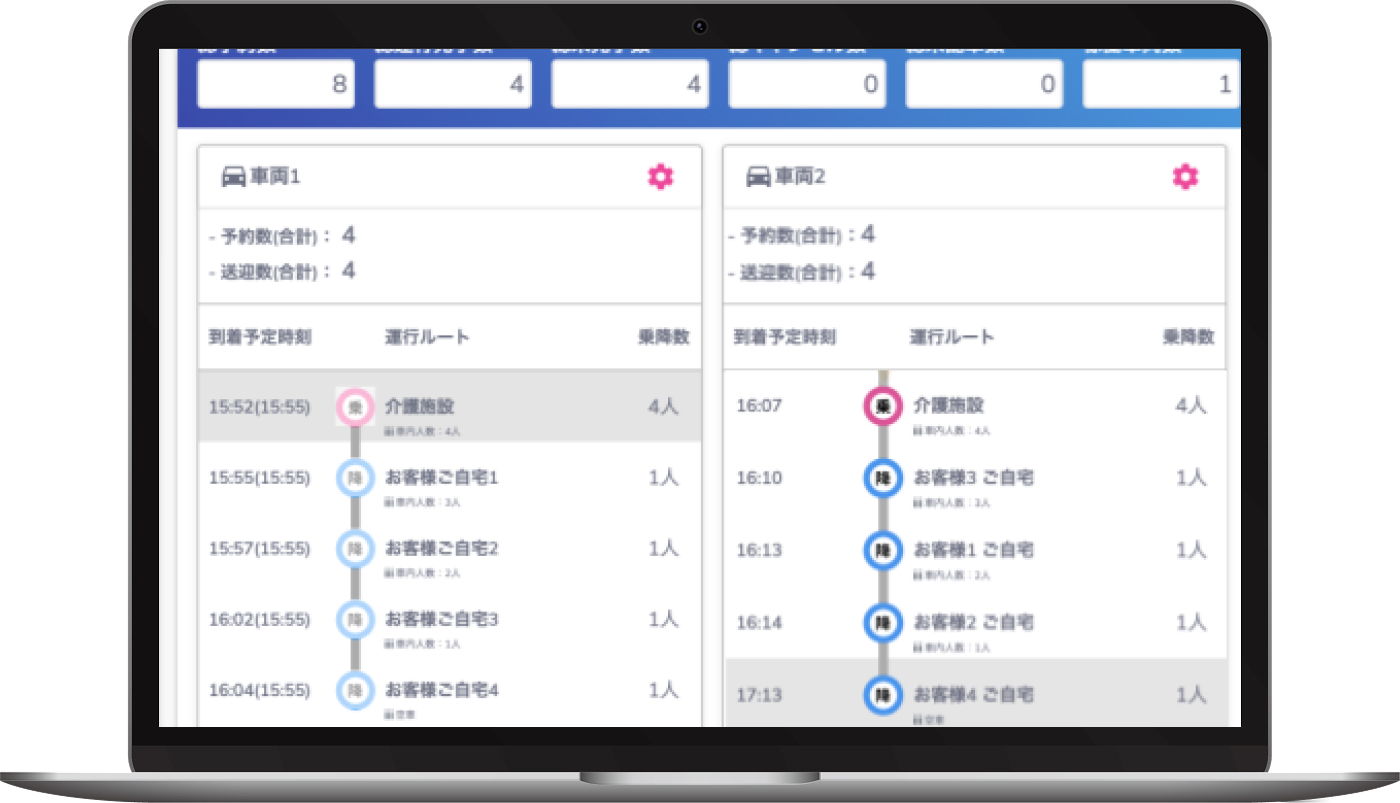Select the highlighted 15:52(15:55) 介護施設 row
Screen dimensions: 1400x803
tap(449, 407)
